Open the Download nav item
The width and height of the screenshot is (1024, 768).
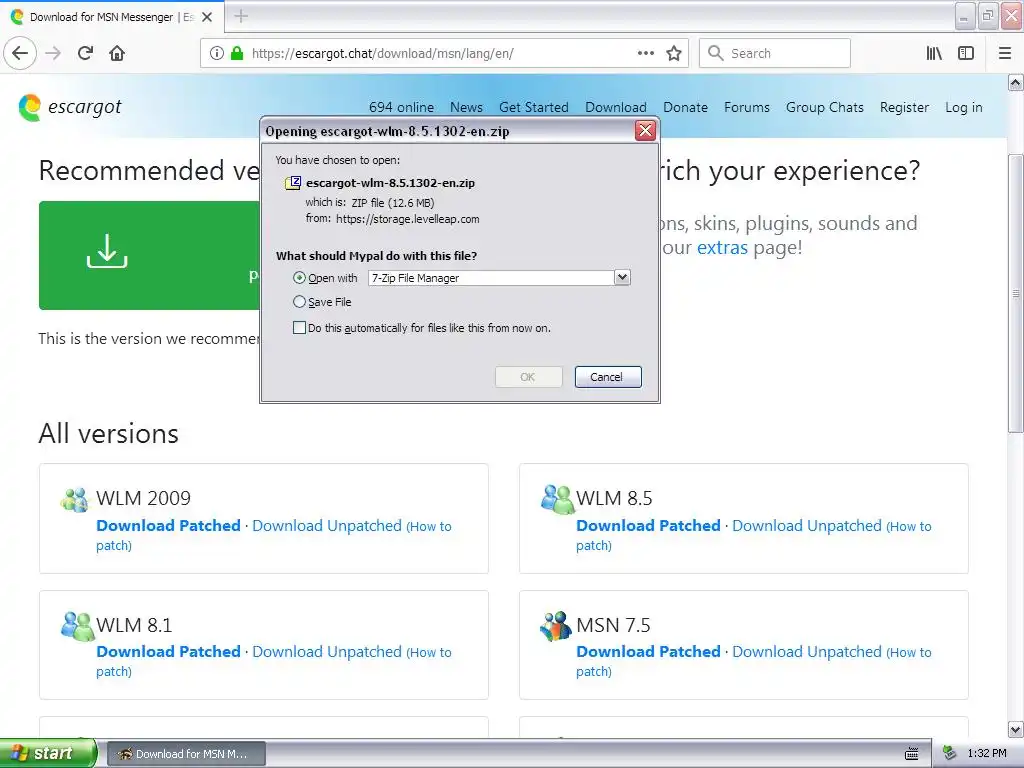pyautogui.click(x=616, y=107)
